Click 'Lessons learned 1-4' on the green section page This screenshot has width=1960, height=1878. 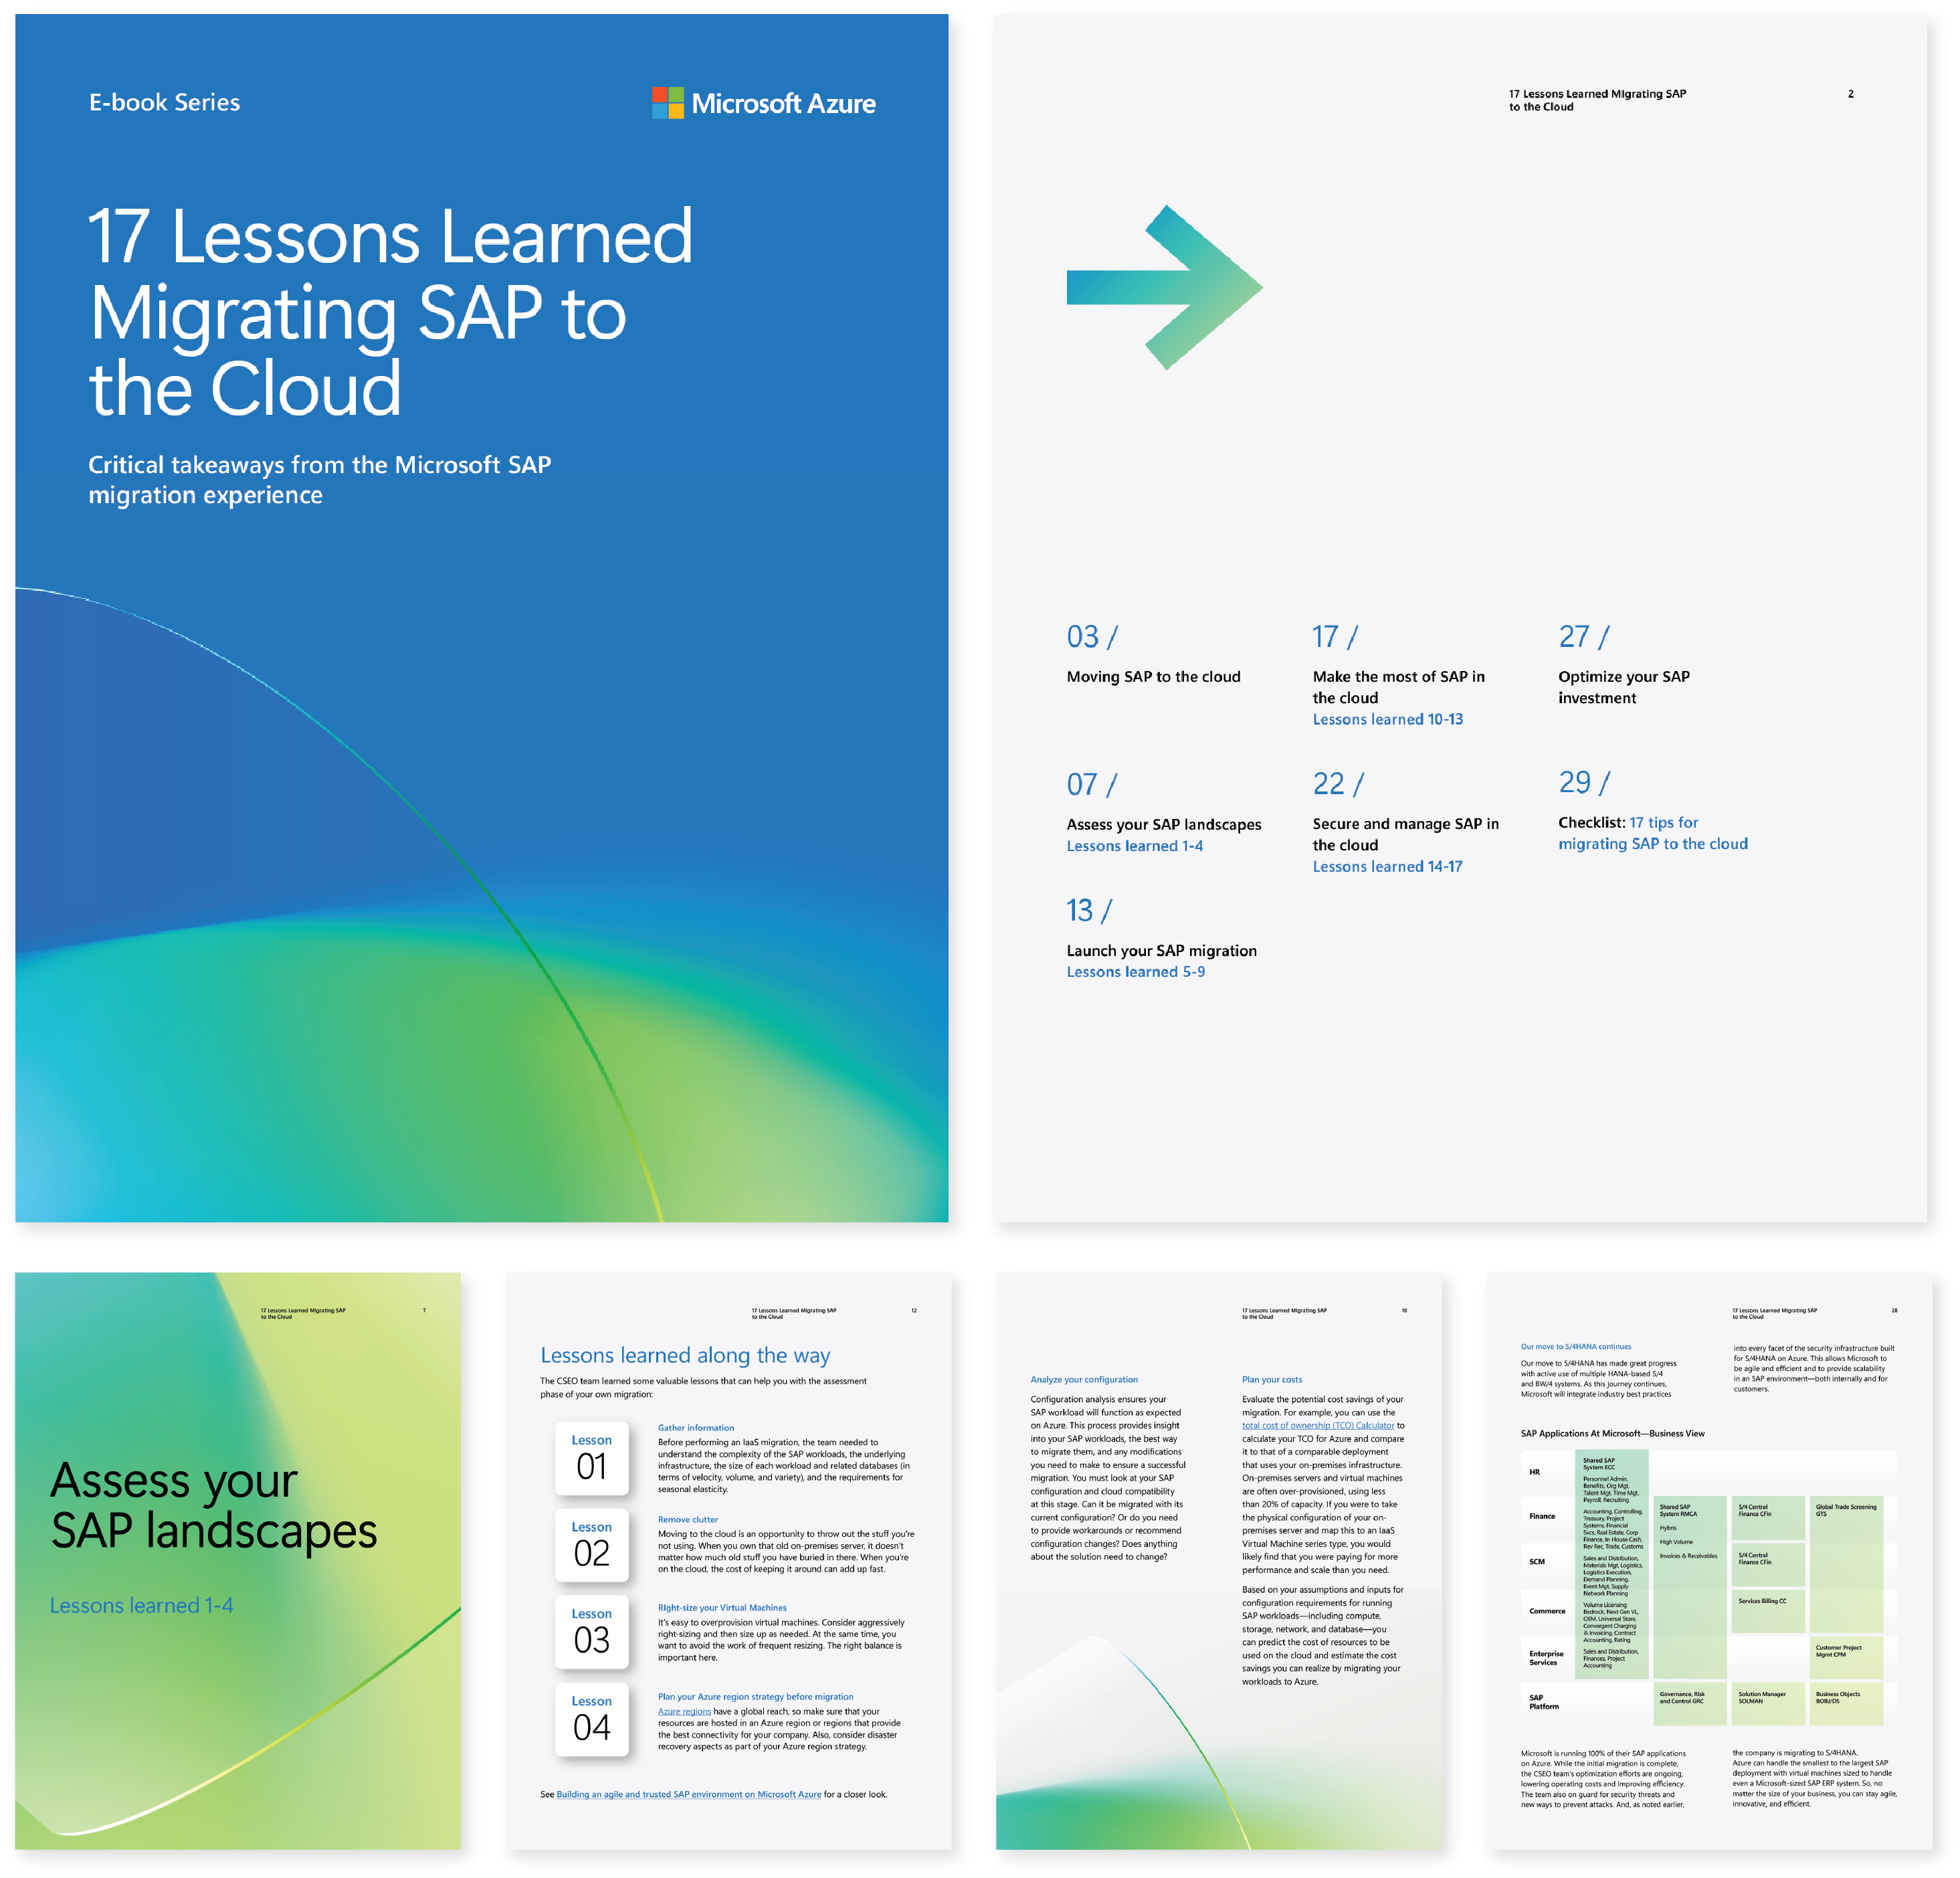(141, 1605)
